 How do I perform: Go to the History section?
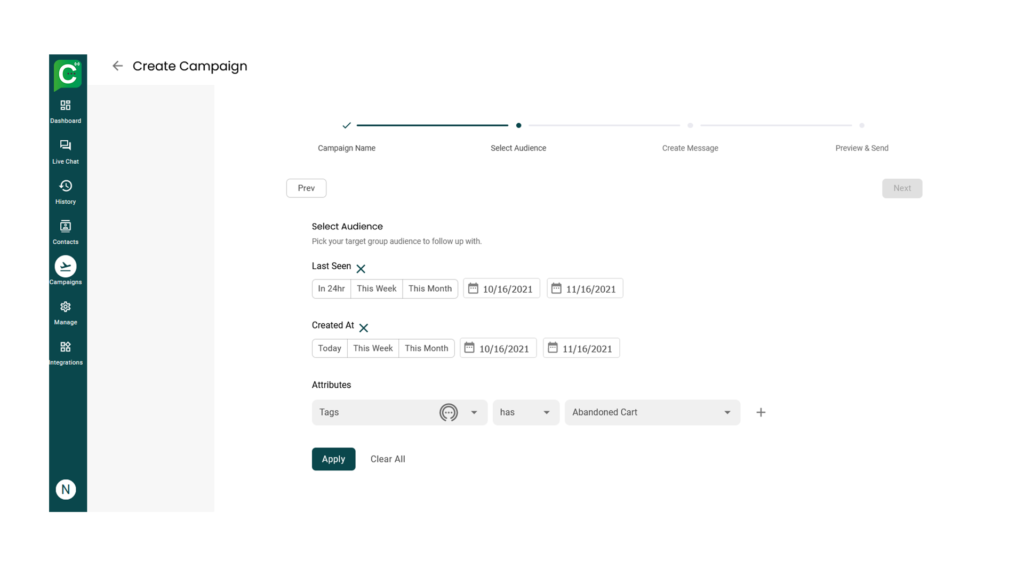66,187
